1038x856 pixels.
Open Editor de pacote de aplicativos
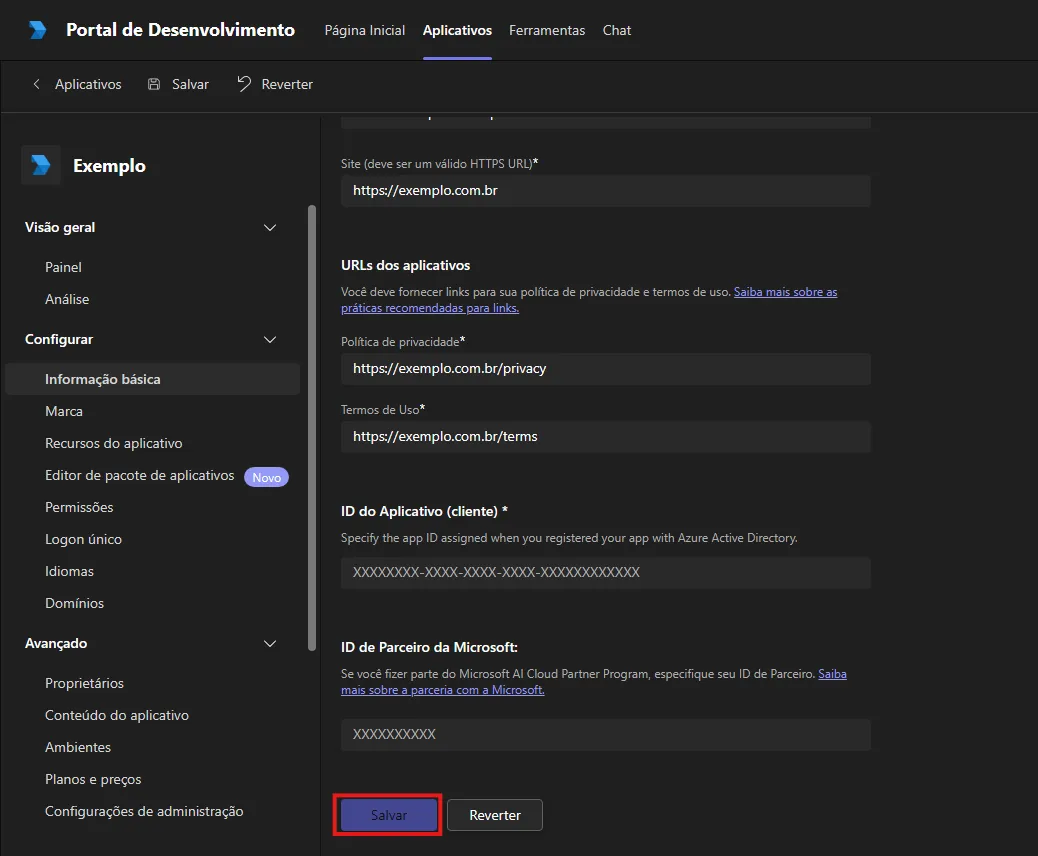pos(140,475)
